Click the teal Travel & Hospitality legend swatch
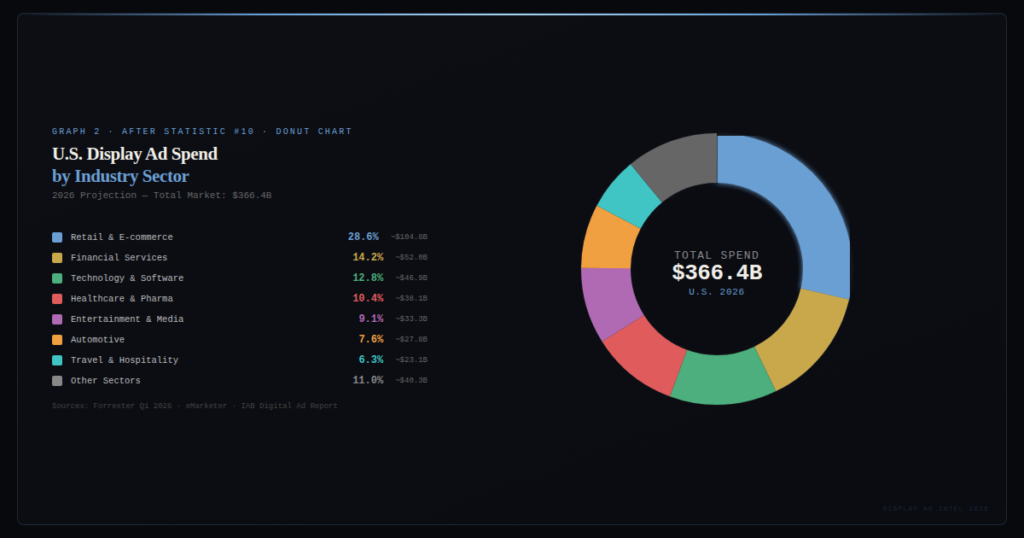Viewport: 1024px width, 538px height. pyautogui.click(x=57, y=360)
